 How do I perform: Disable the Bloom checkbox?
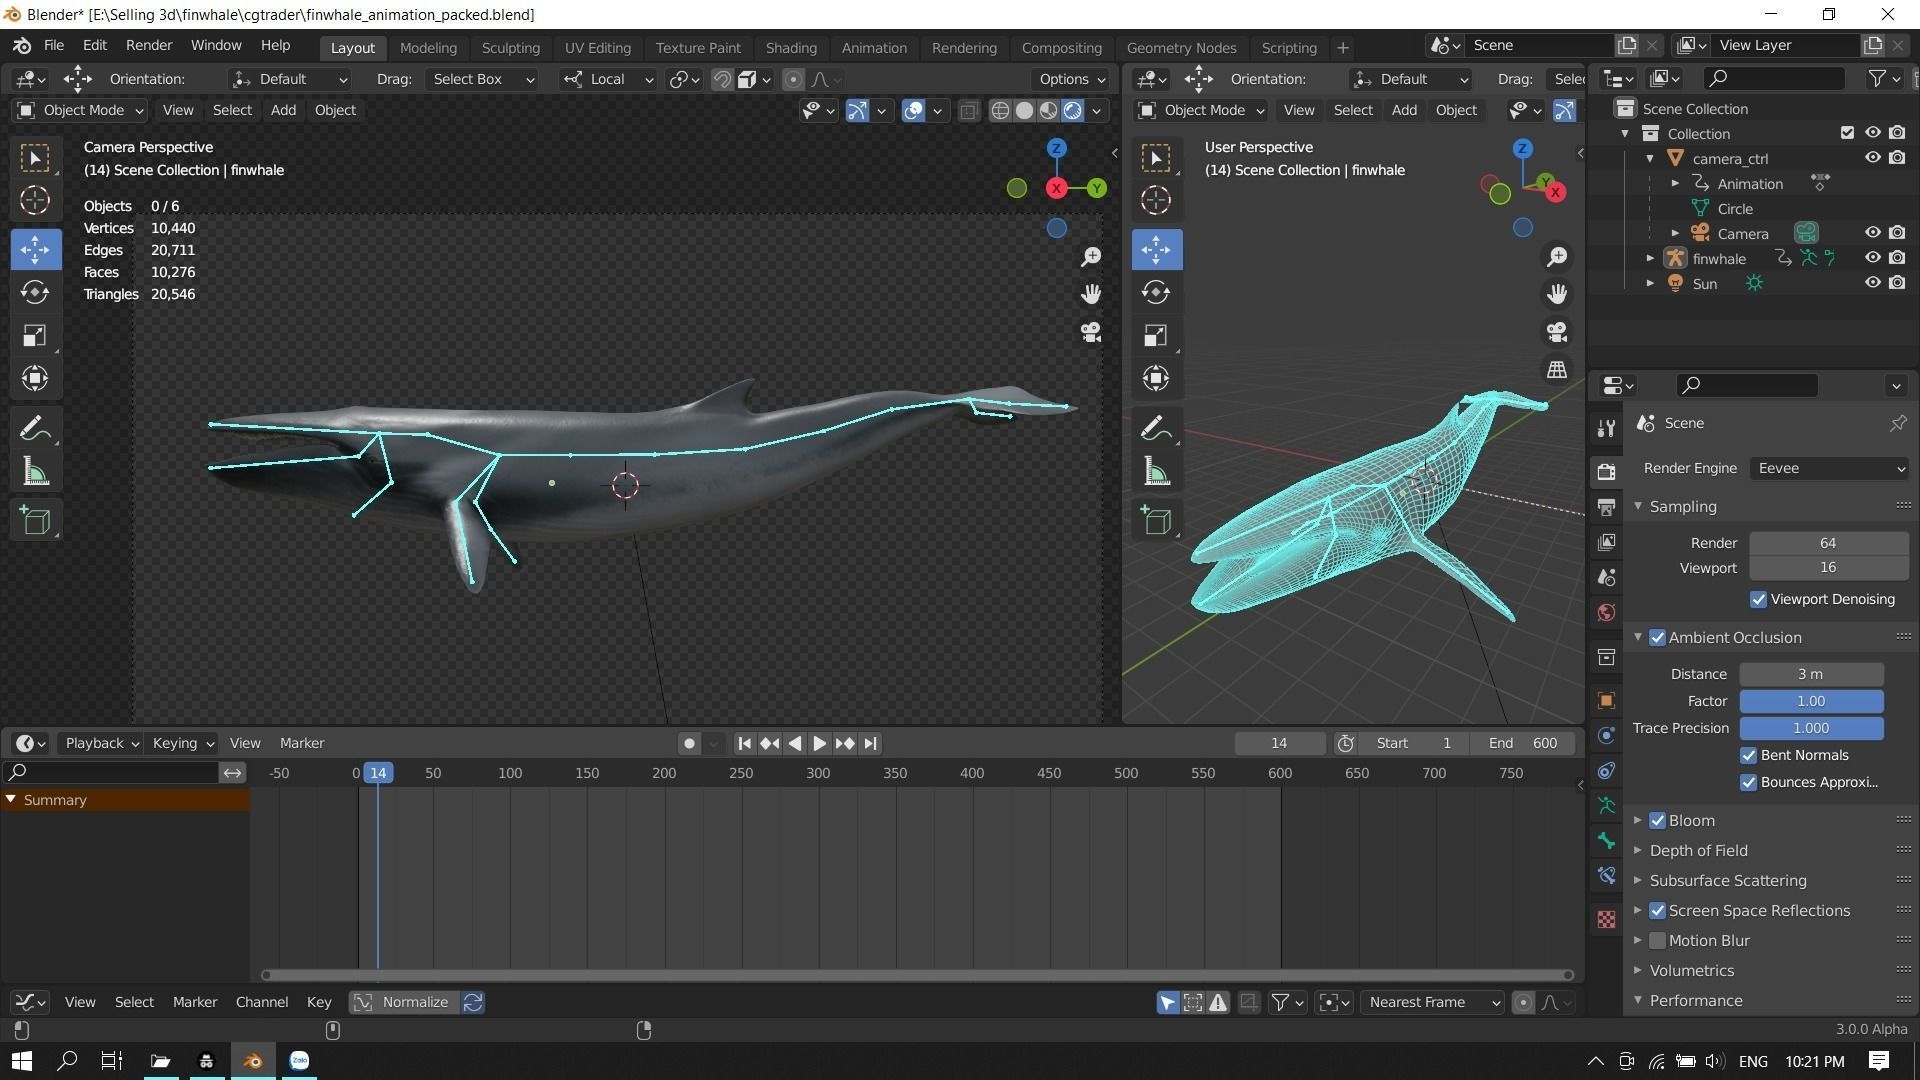pos(1658,820)
